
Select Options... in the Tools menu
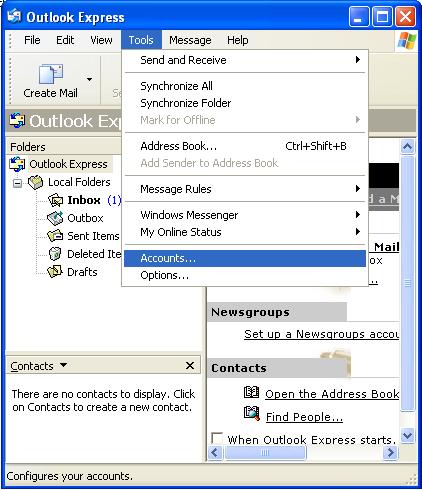pyautogui.click(x=245, y=275)
